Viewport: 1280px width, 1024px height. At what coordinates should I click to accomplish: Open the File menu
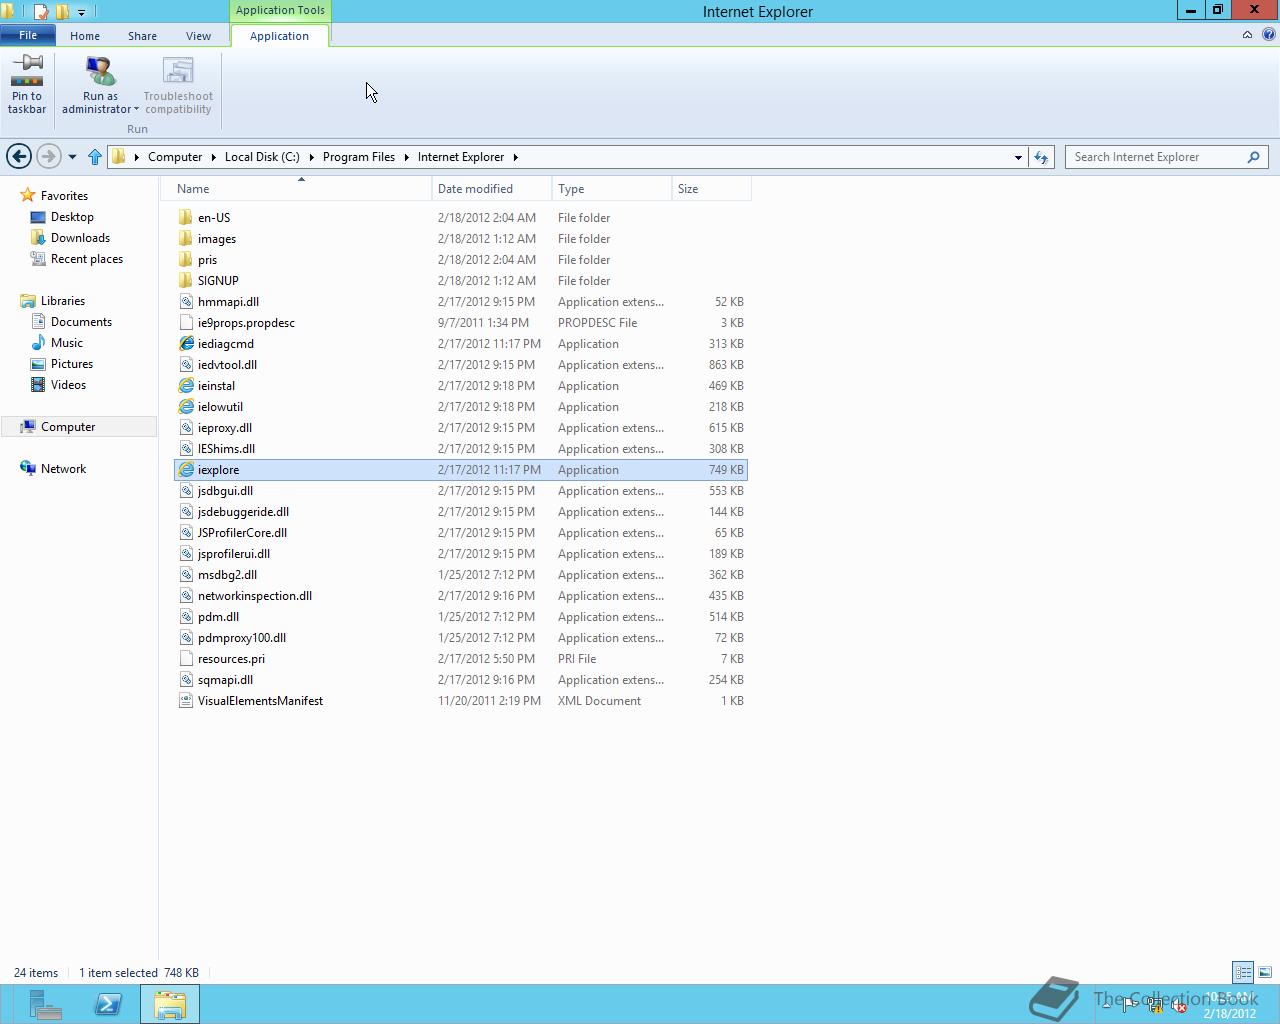point(28,35)
